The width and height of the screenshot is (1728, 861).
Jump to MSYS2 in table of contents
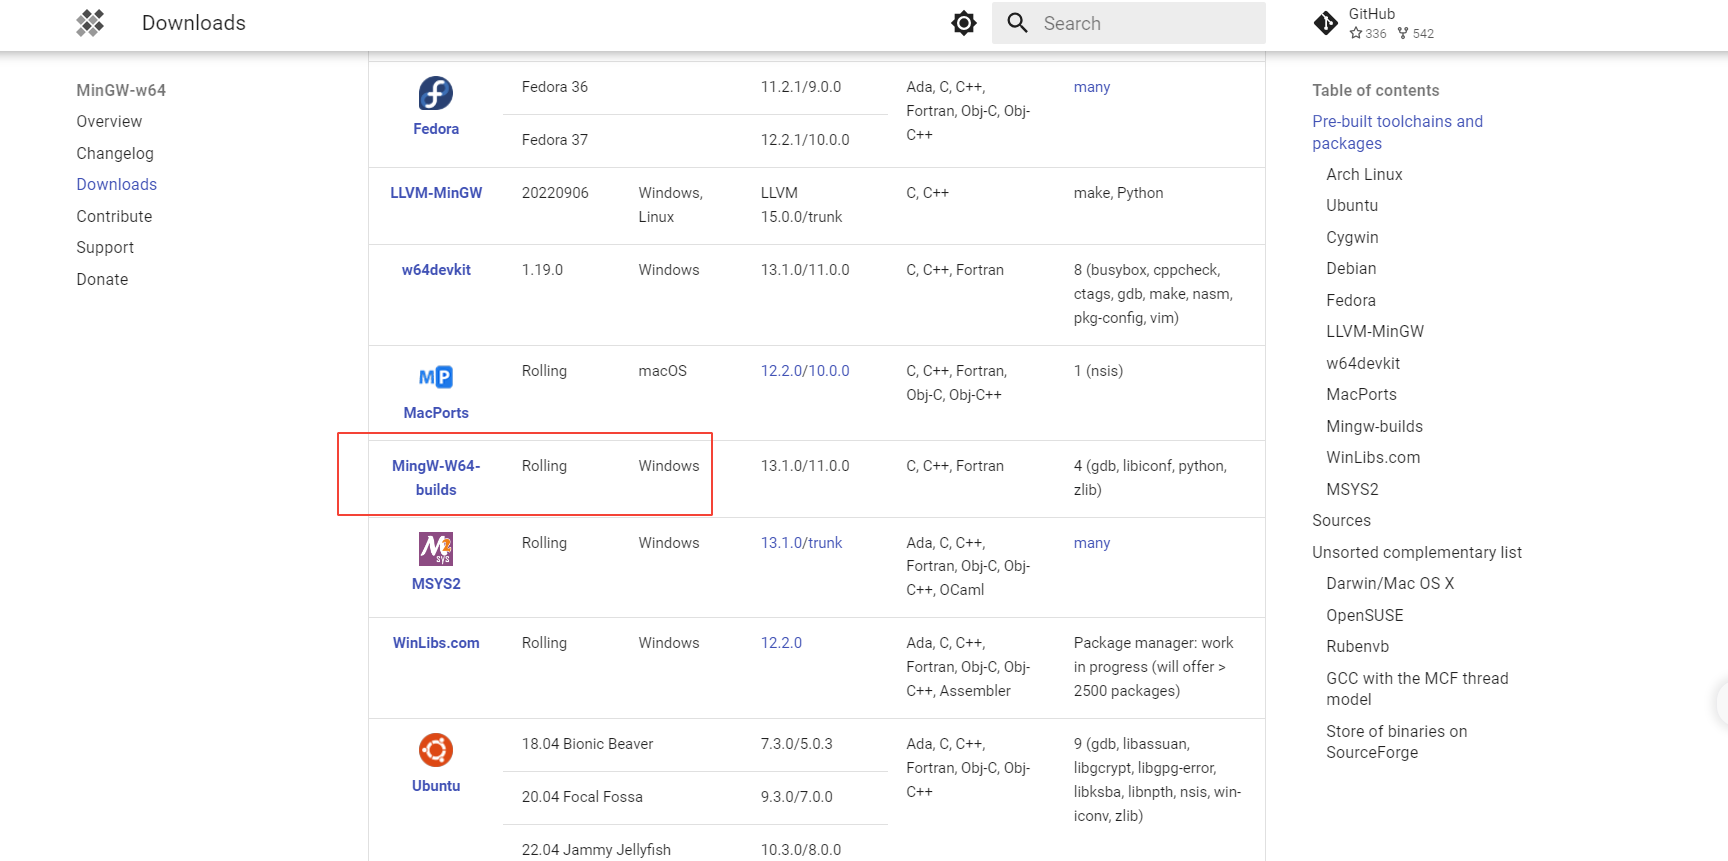[1352, 489]
